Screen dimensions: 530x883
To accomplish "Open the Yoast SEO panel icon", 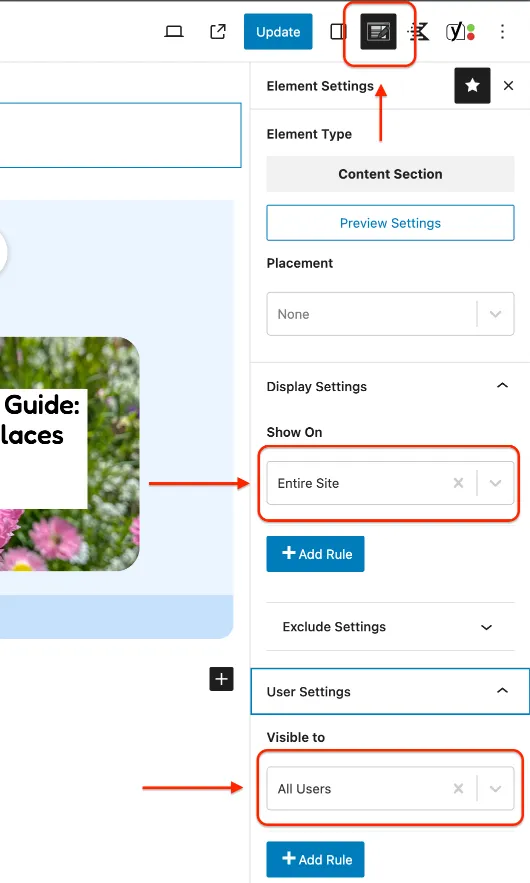I will (460, 32).
